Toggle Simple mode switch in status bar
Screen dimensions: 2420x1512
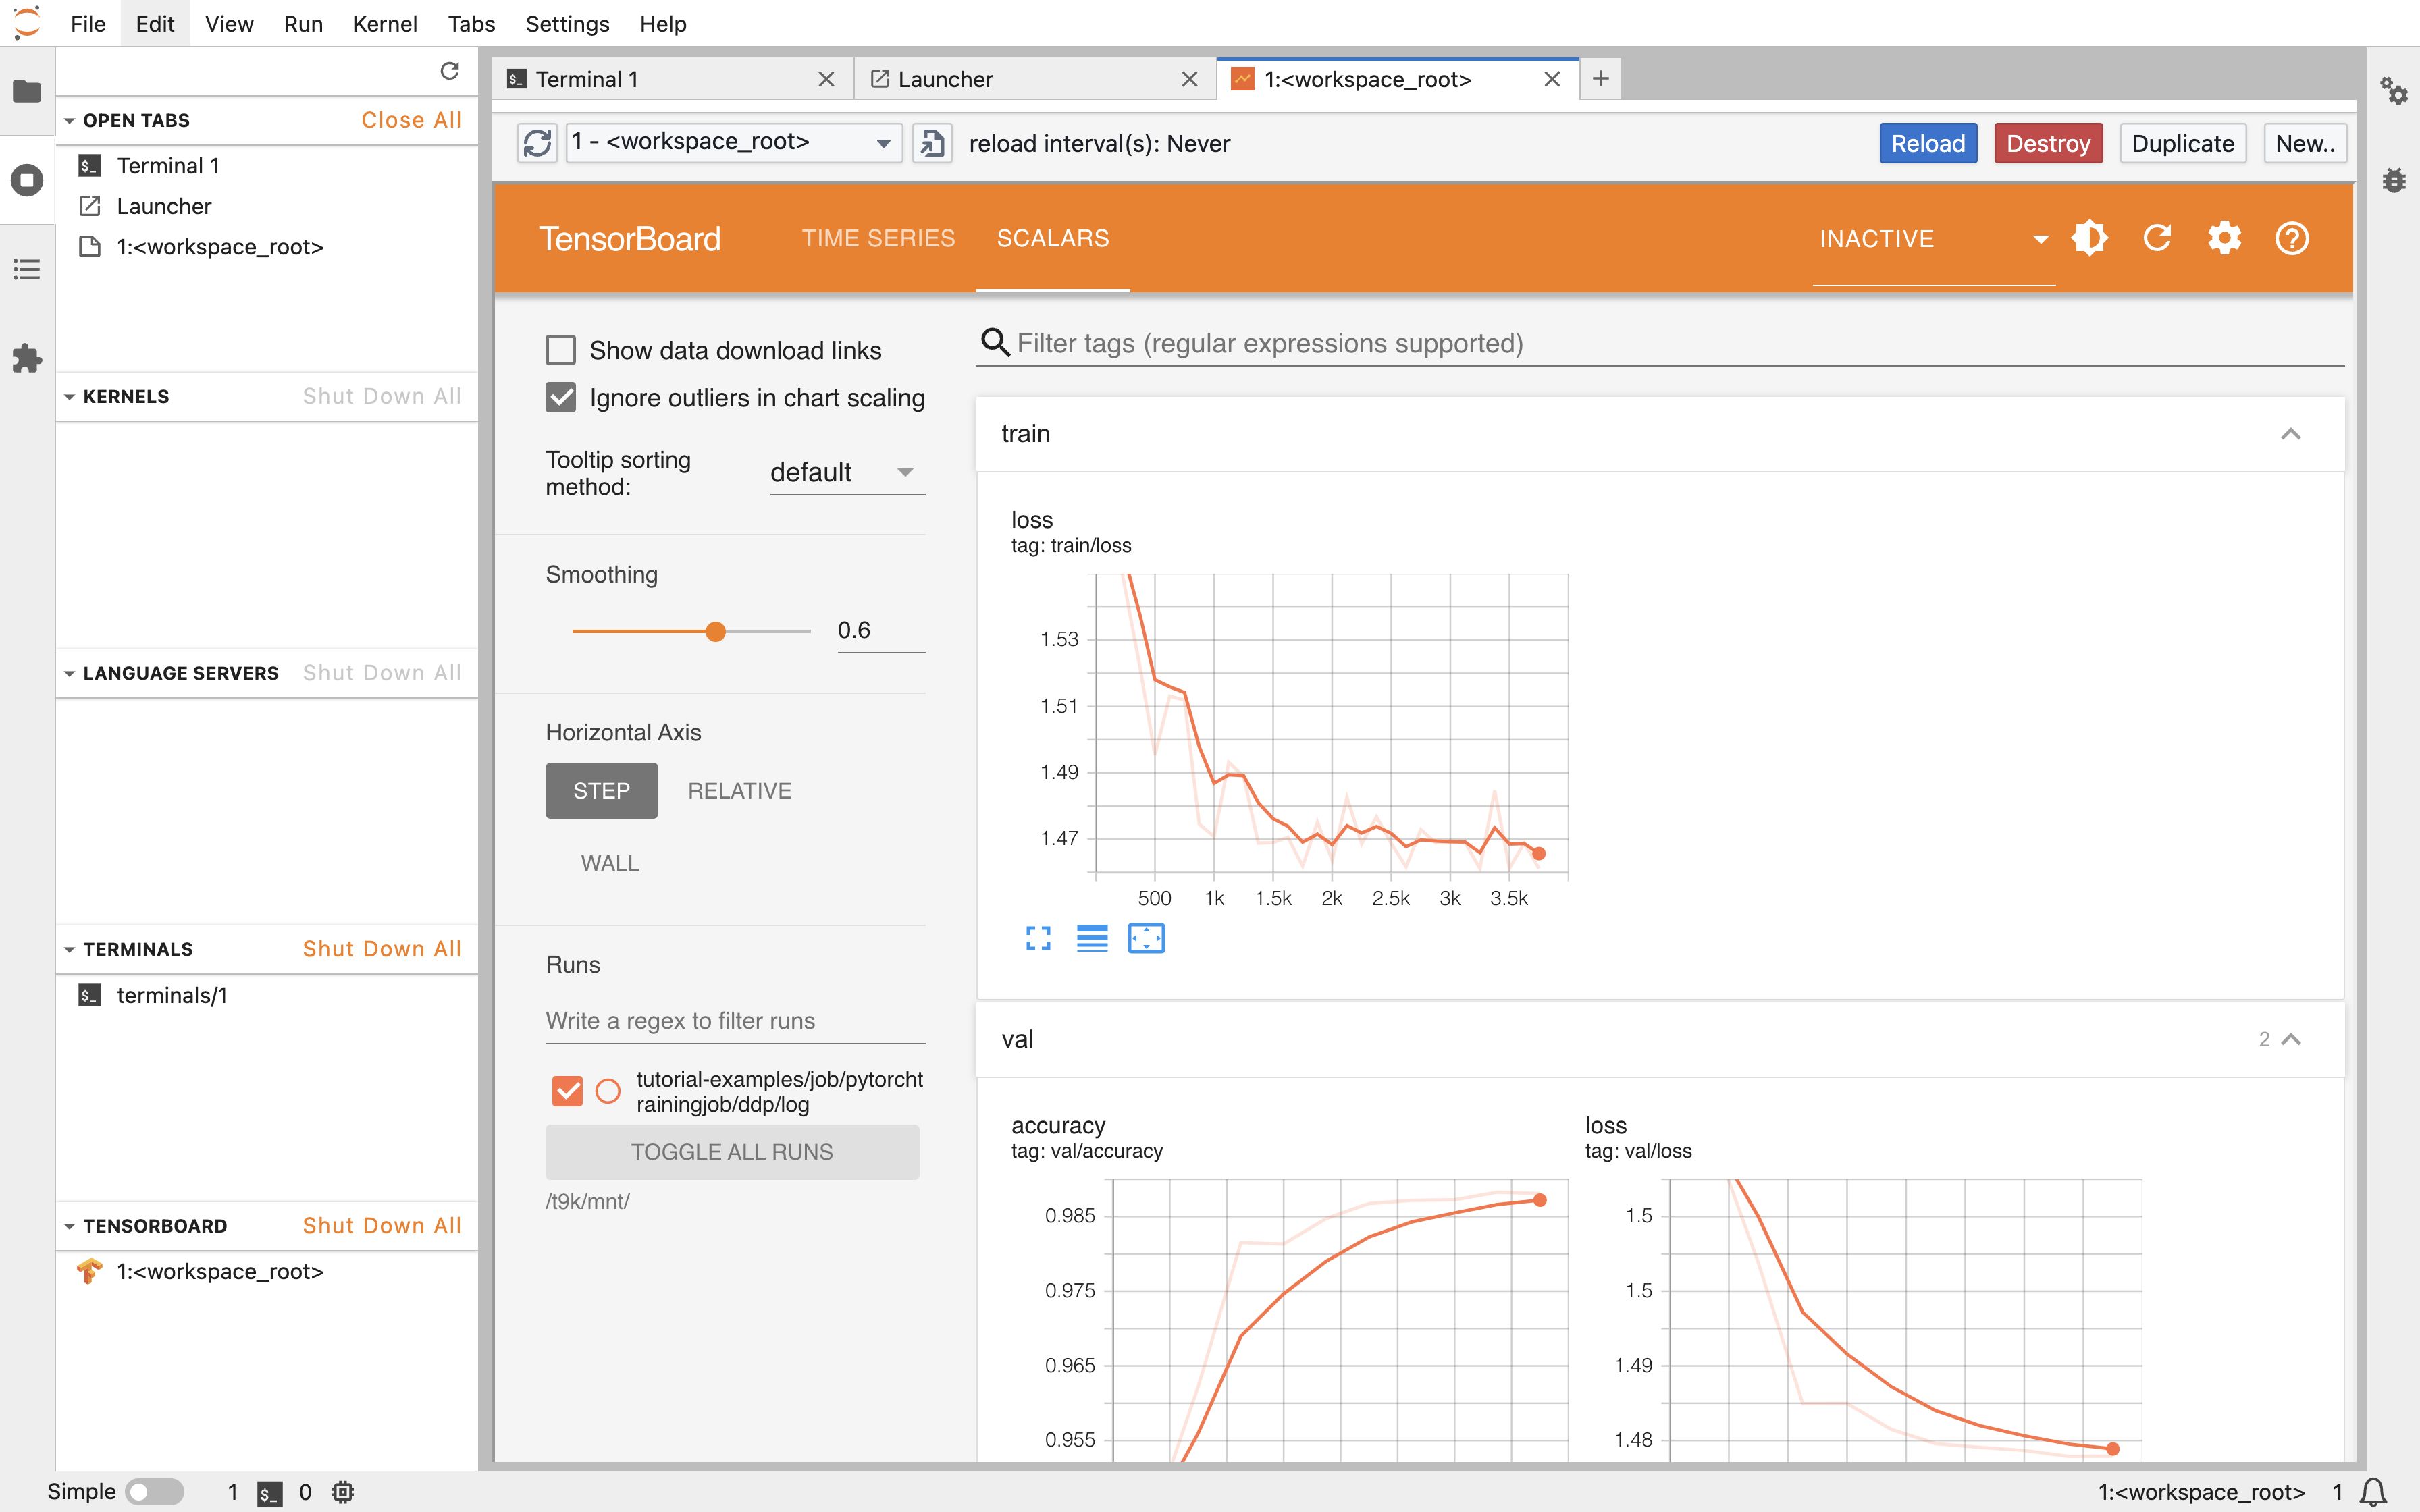[x=155, y=1492]
